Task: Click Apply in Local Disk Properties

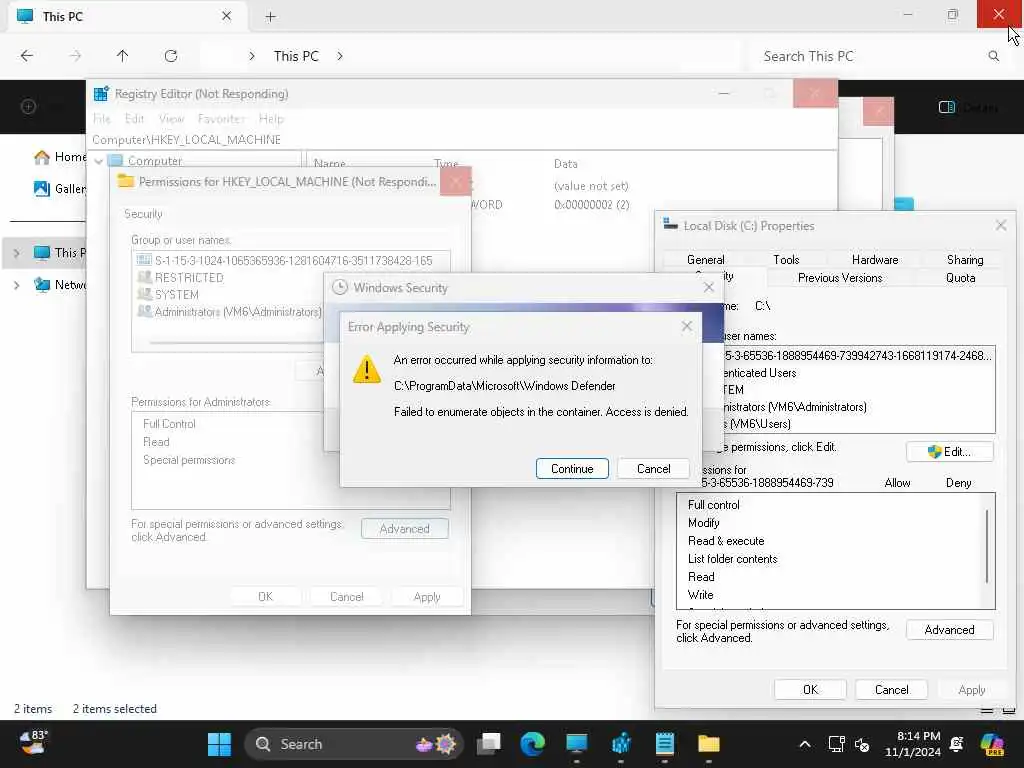Action: [x=971, y=690]
